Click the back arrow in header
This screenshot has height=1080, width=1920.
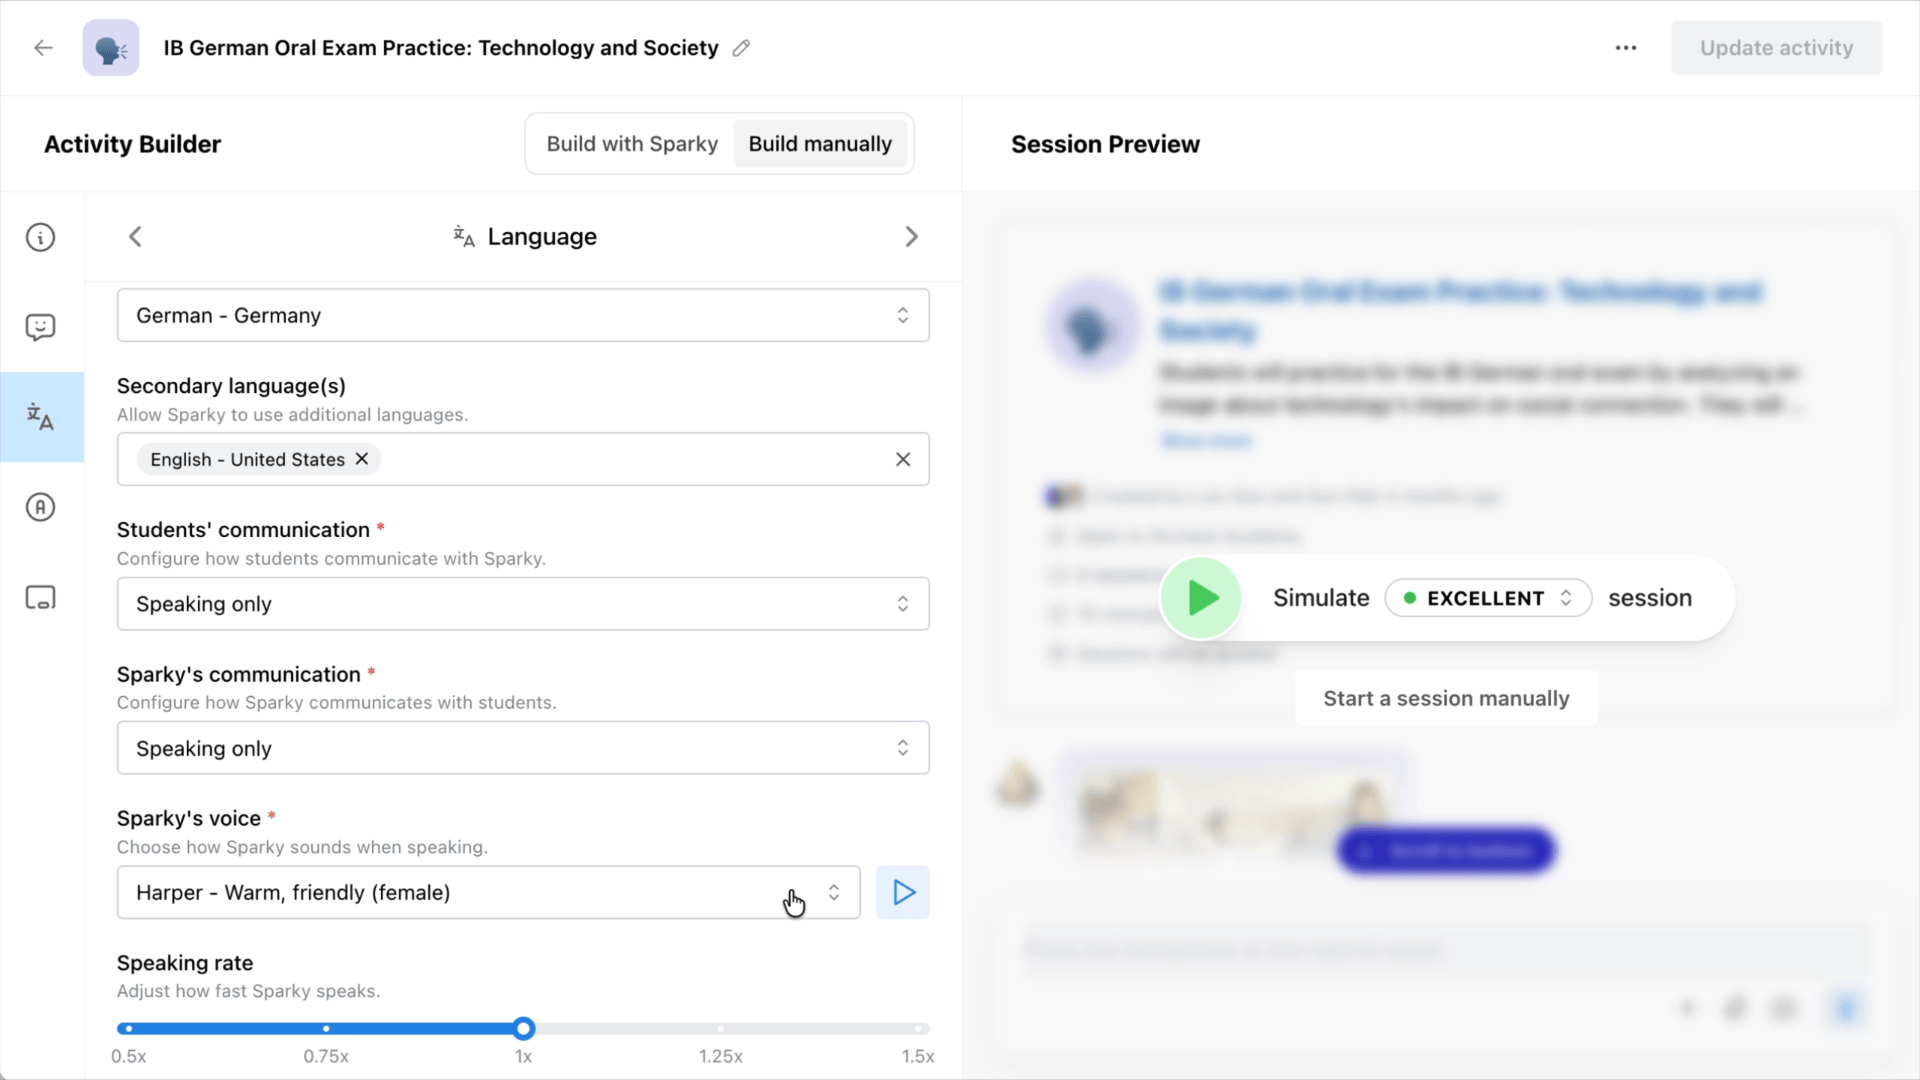43,48
